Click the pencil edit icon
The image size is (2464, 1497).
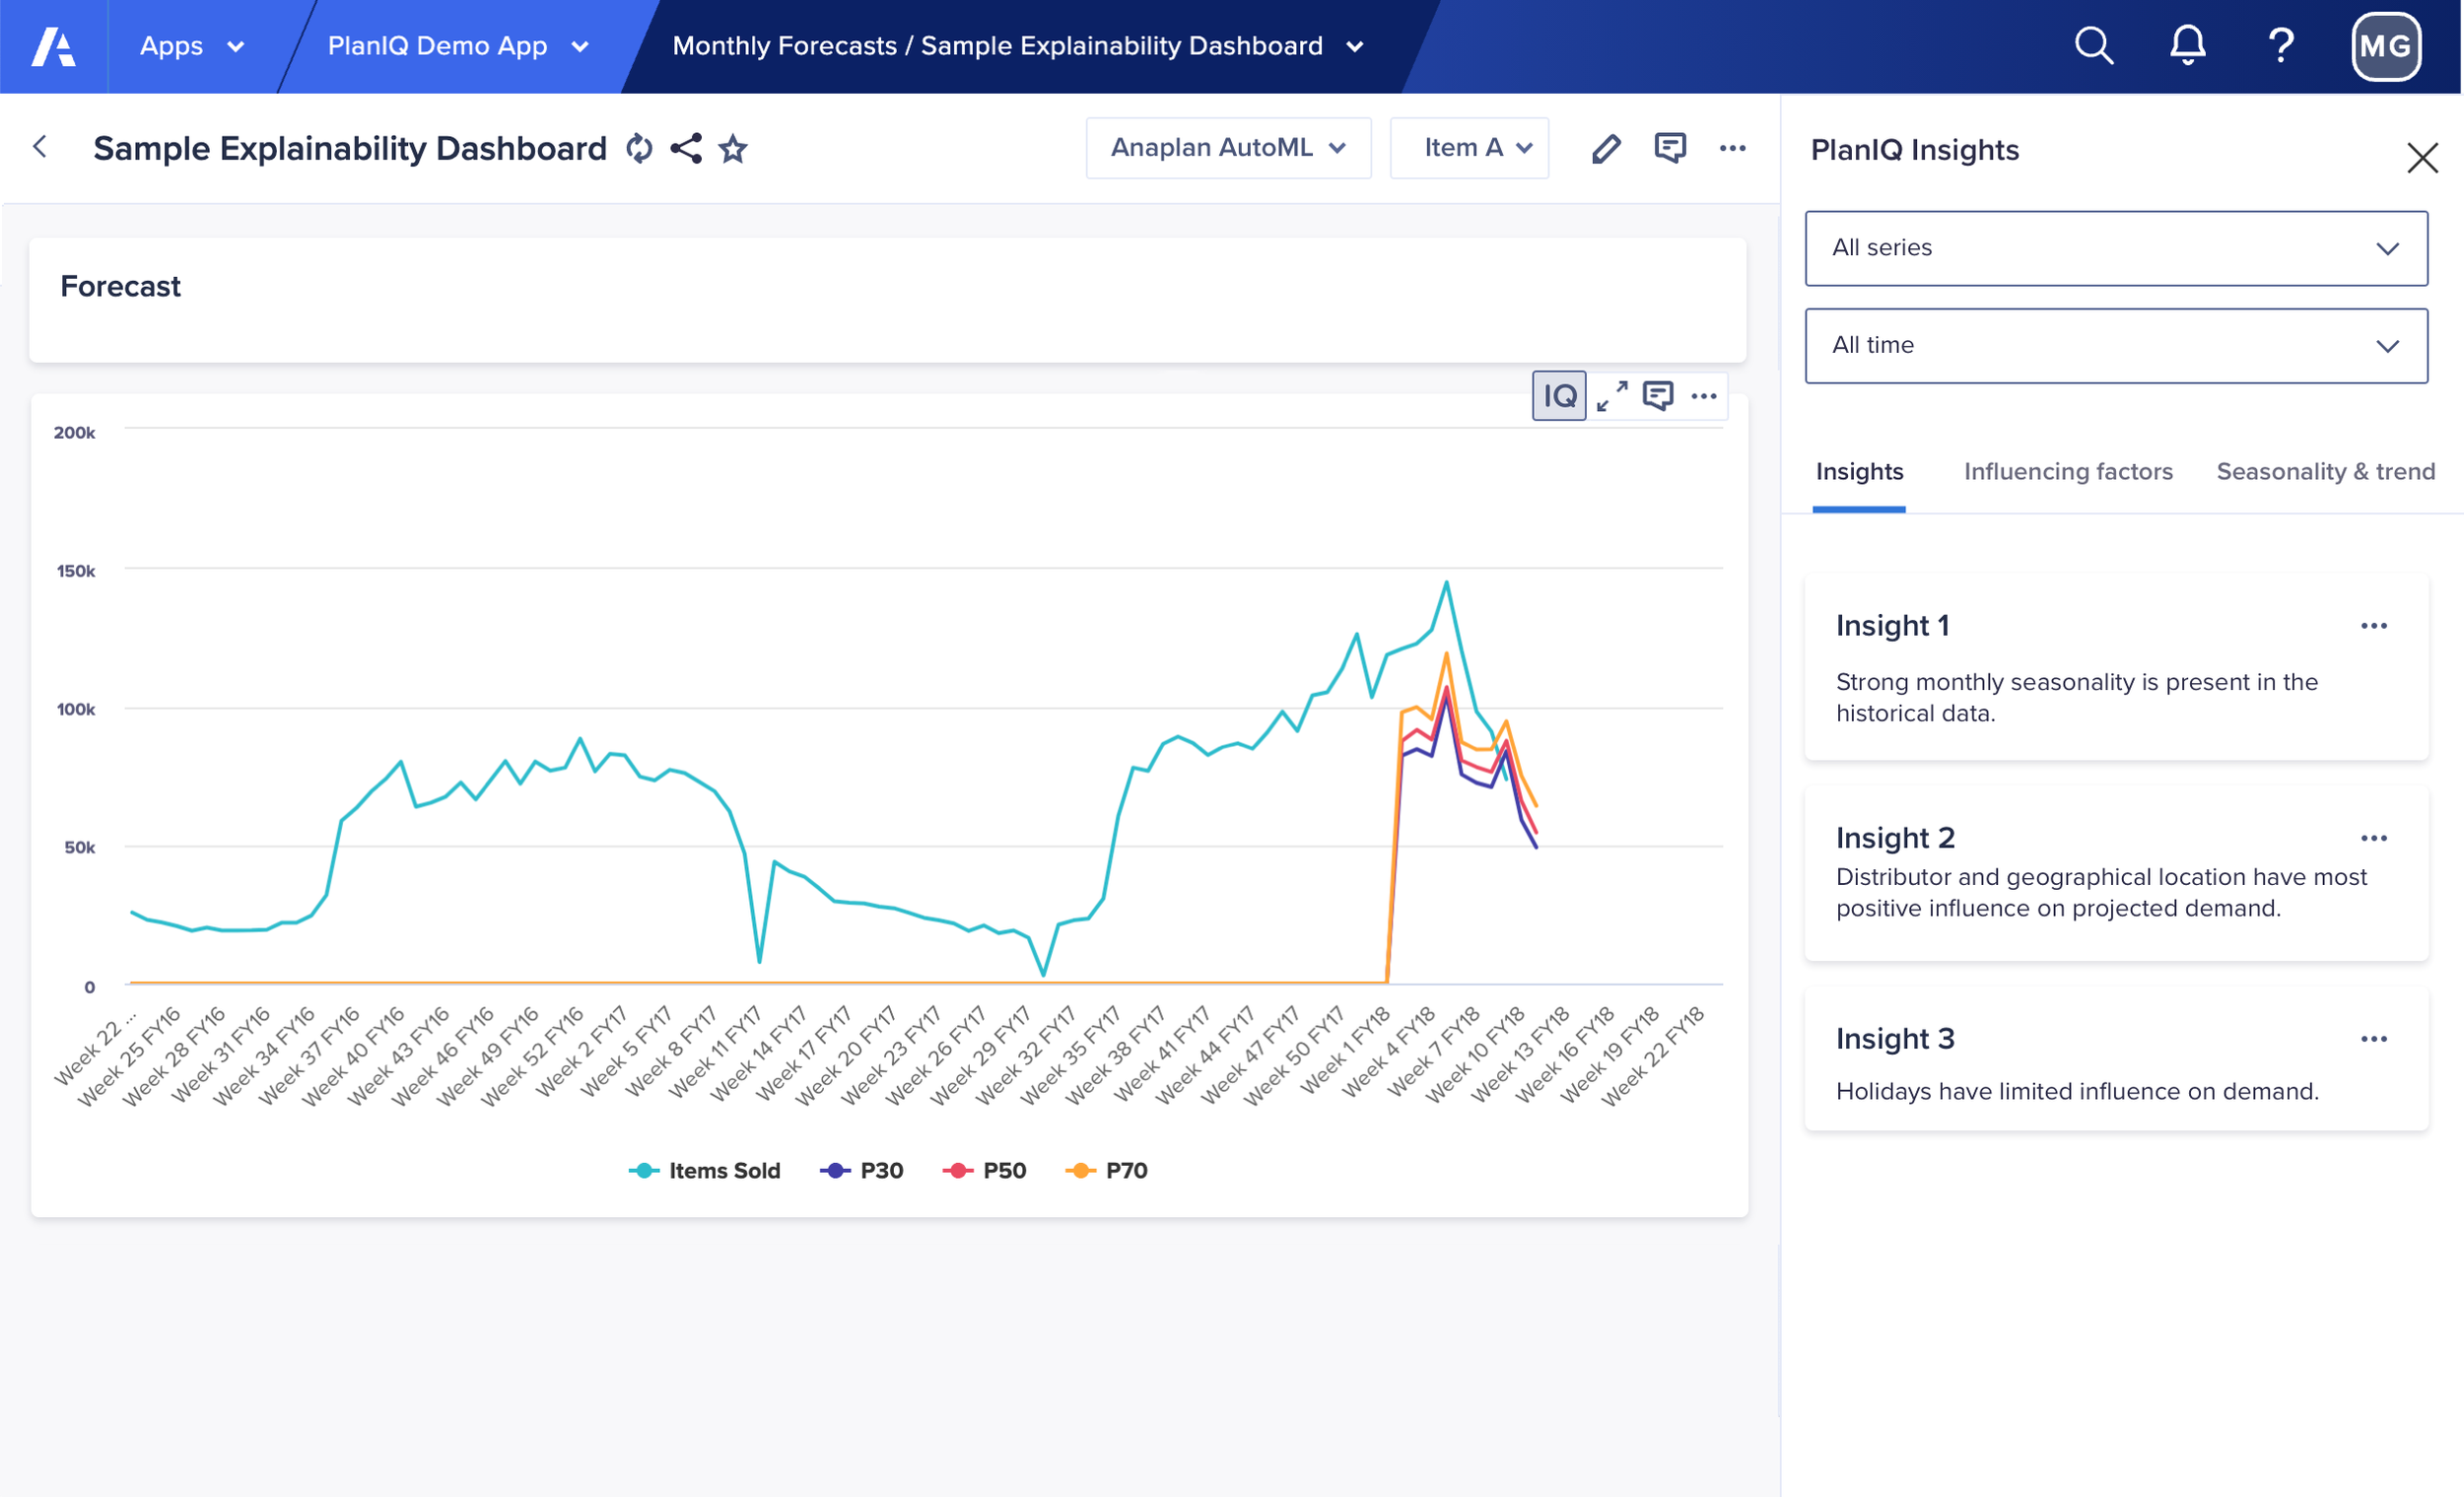coord(1606,148)
